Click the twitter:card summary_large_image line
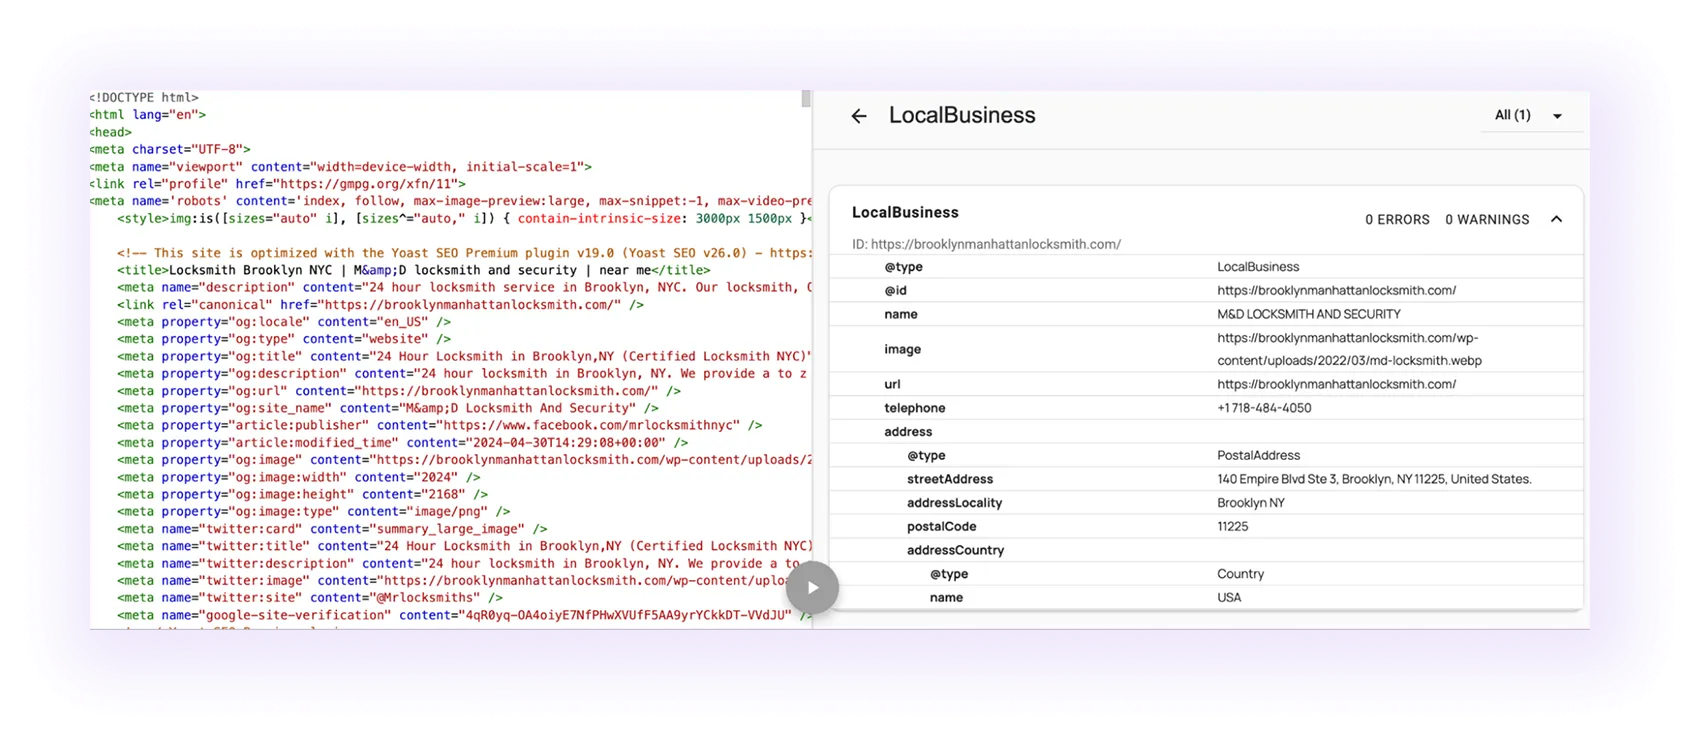 332,529
